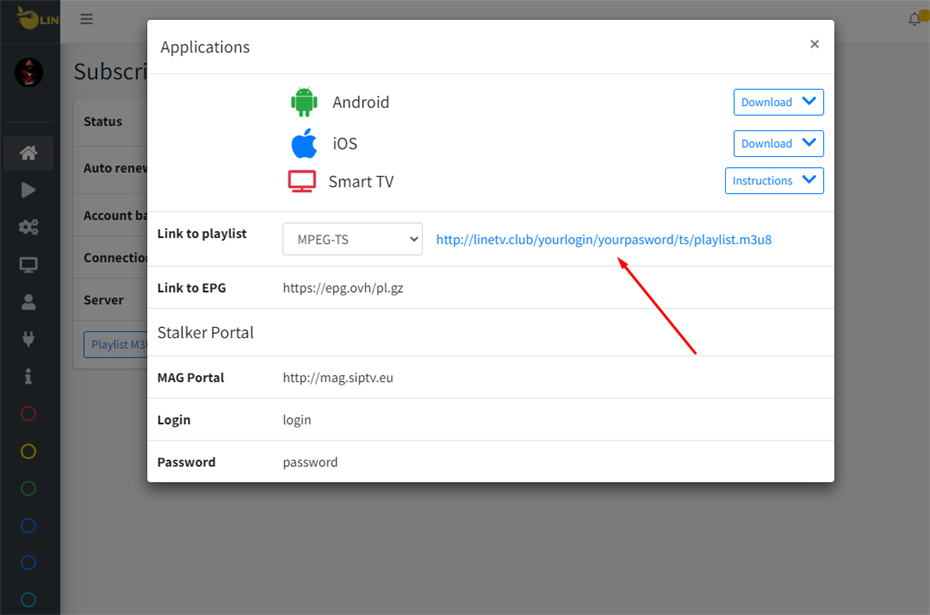Open the linetv.club playlist m3u8 link
The height and width of the screenshot is (615, 930).
coord(604,240)
